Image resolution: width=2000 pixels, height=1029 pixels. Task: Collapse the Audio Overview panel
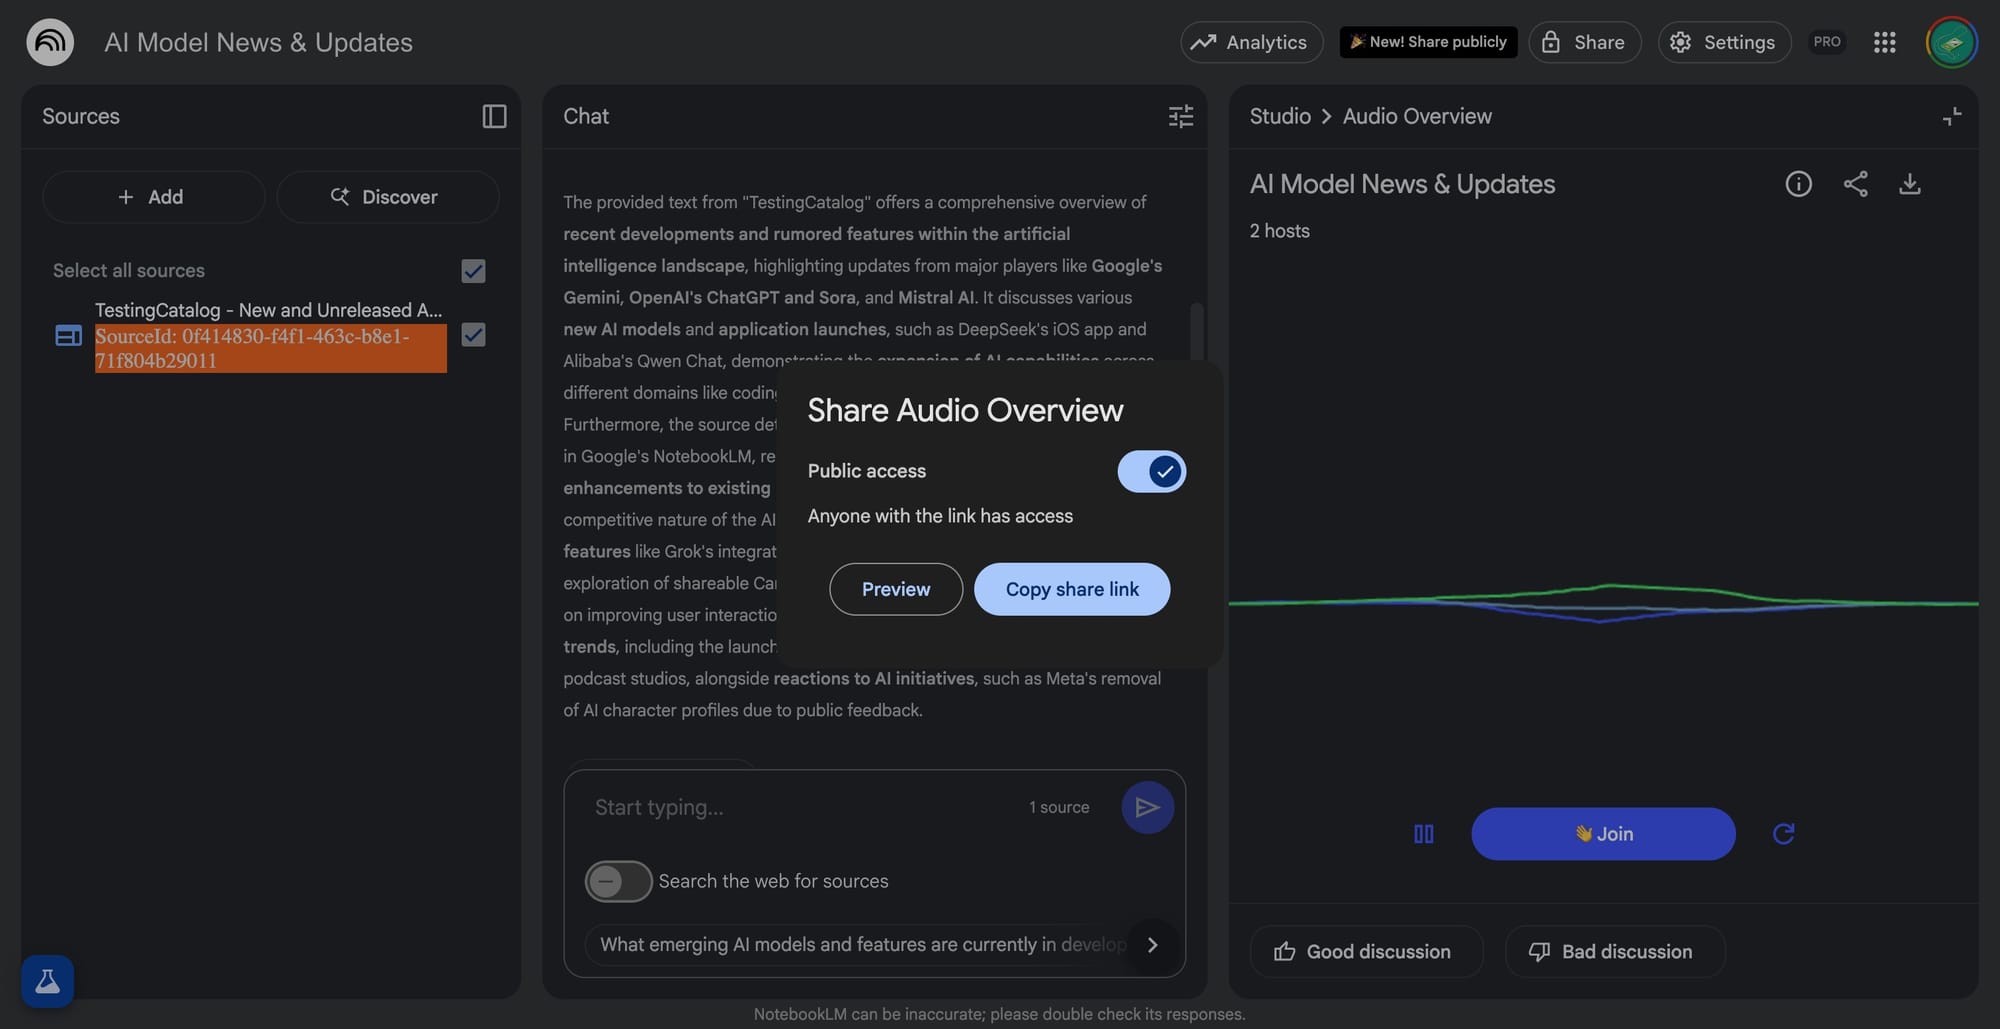tap(1952, 116)
